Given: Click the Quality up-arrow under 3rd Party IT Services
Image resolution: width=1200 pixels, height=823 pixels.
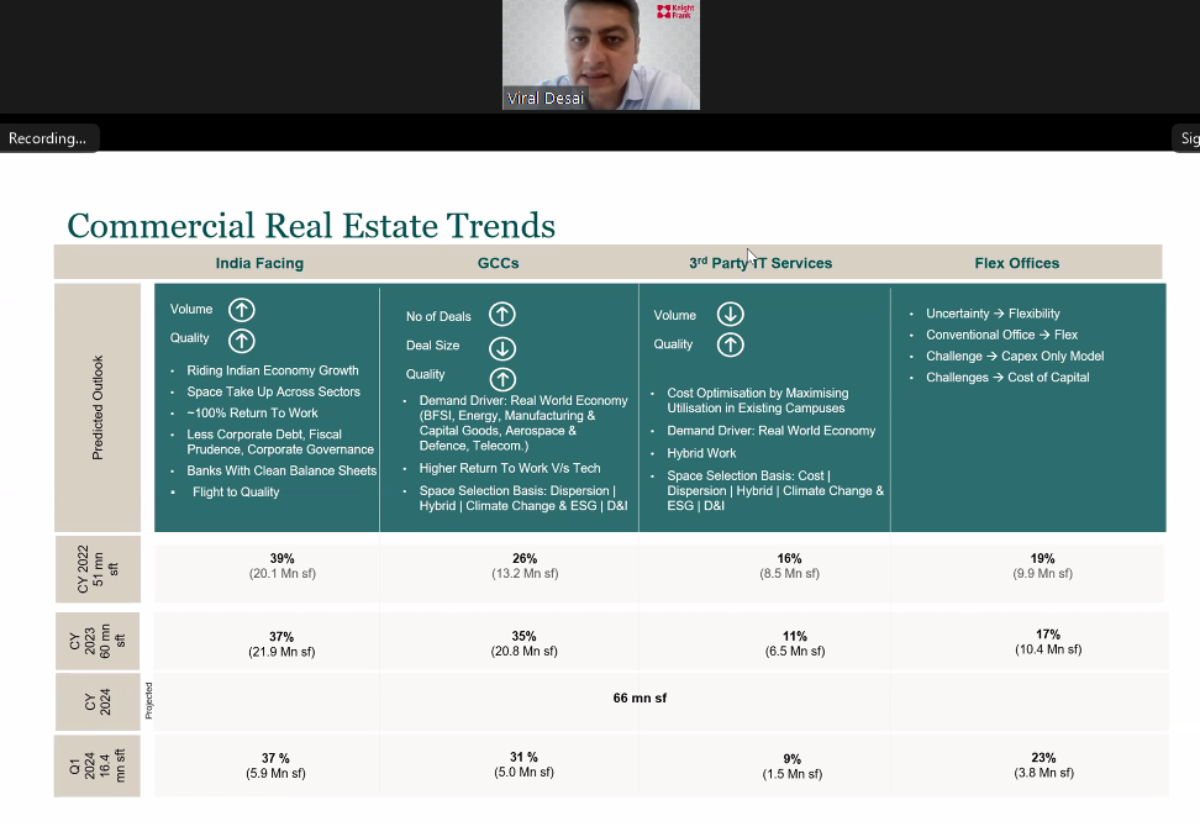Looking at the screenshot, I should click(730, 345).
